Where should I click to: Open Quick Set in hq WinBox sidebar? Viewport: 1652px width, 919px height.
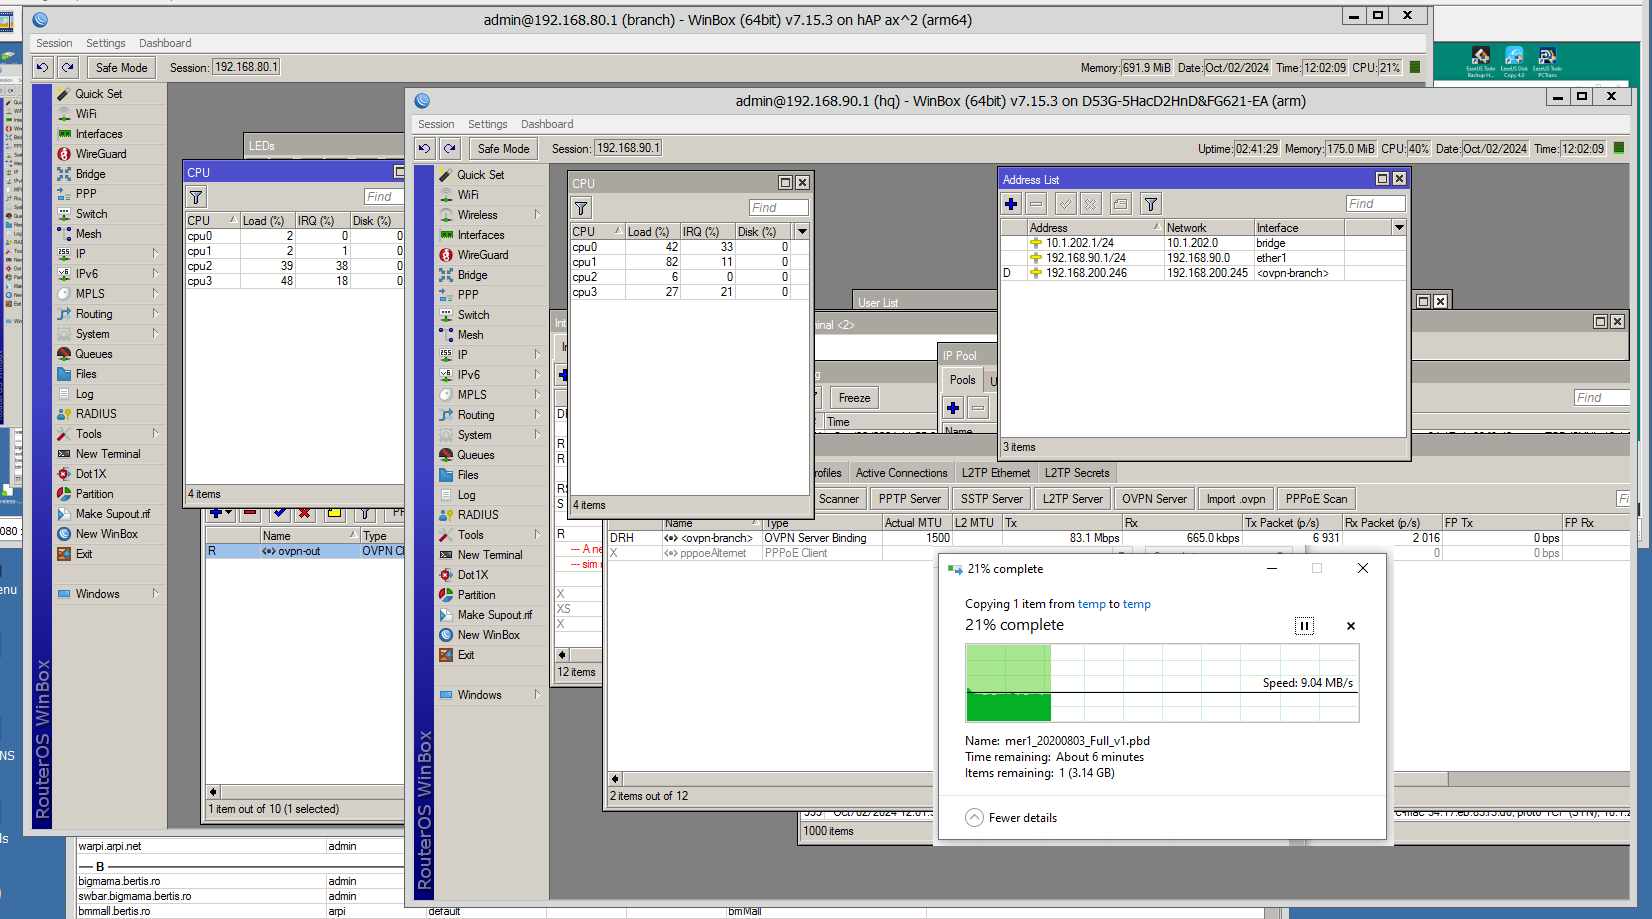click(480, 175)
